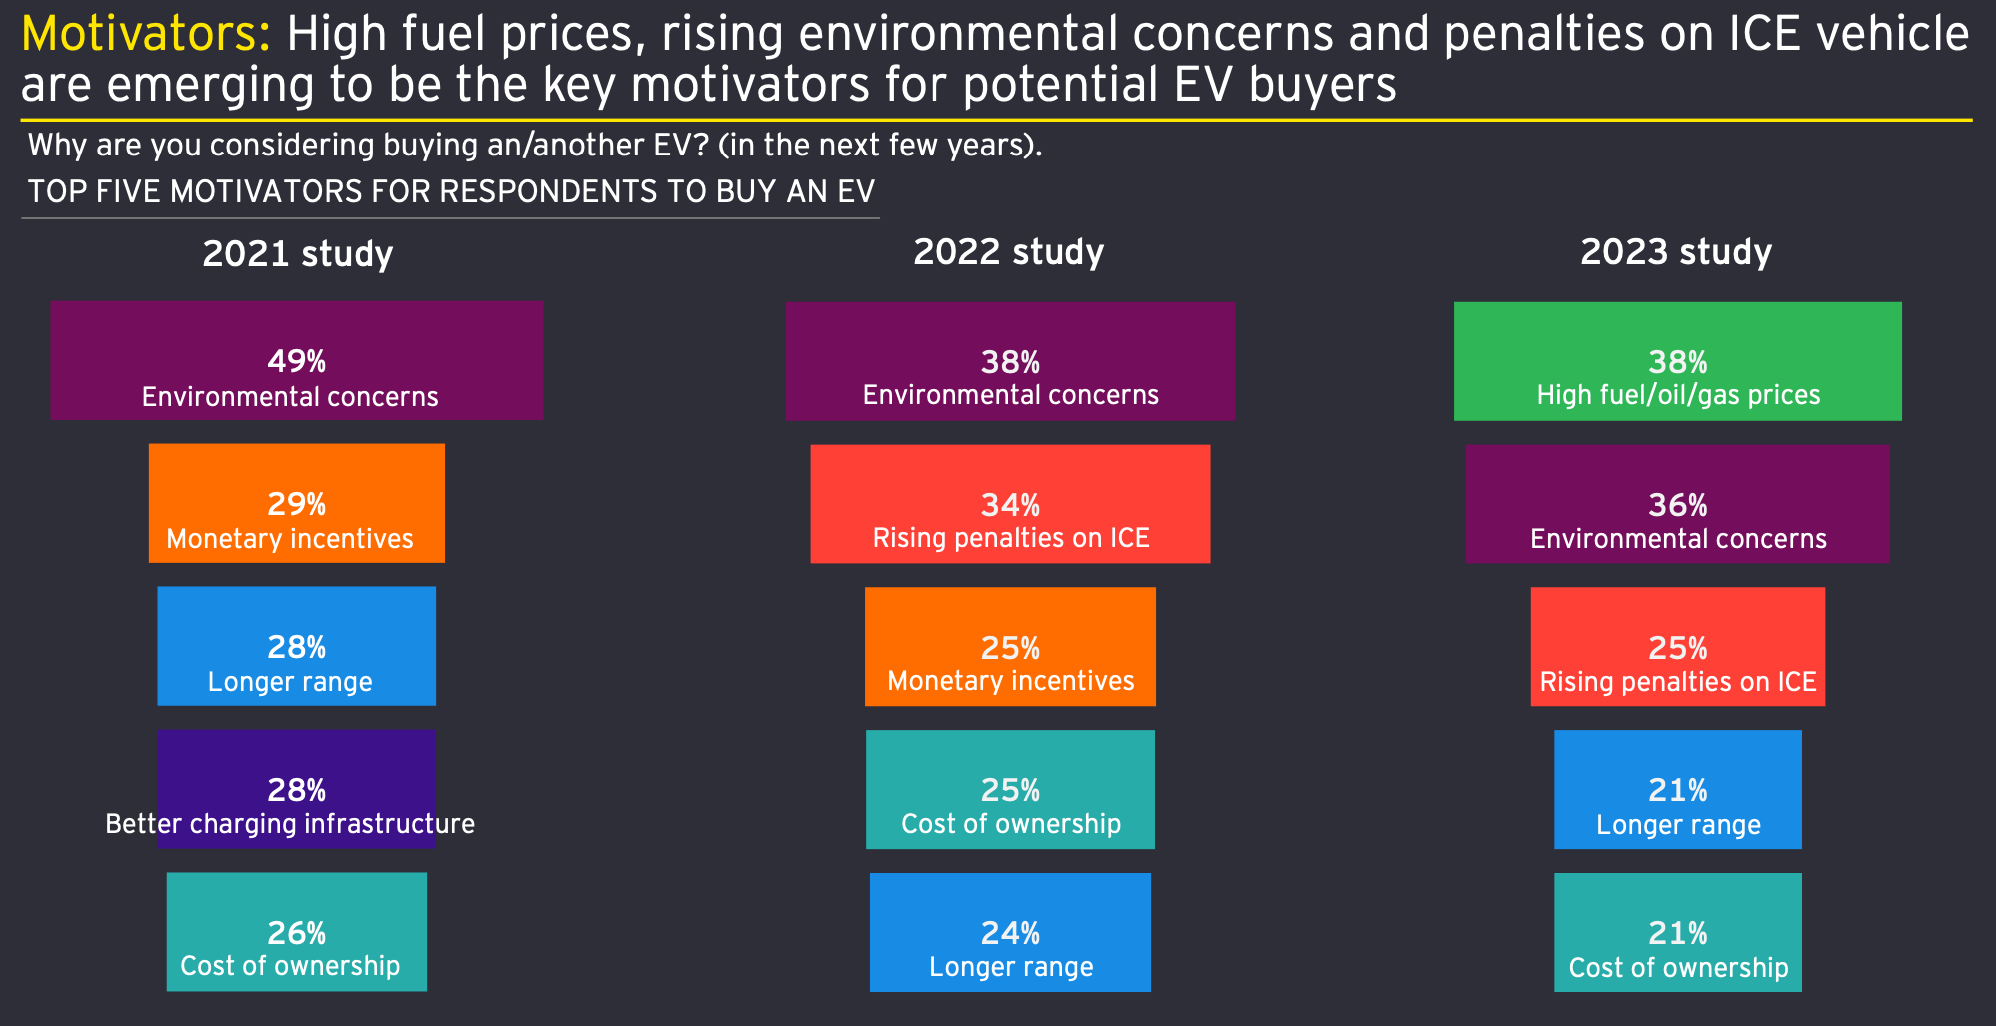The height and width of the screenshot is (1026, 1996).
Task: Select the 21% Longer range box
Action: point(1677,790)
